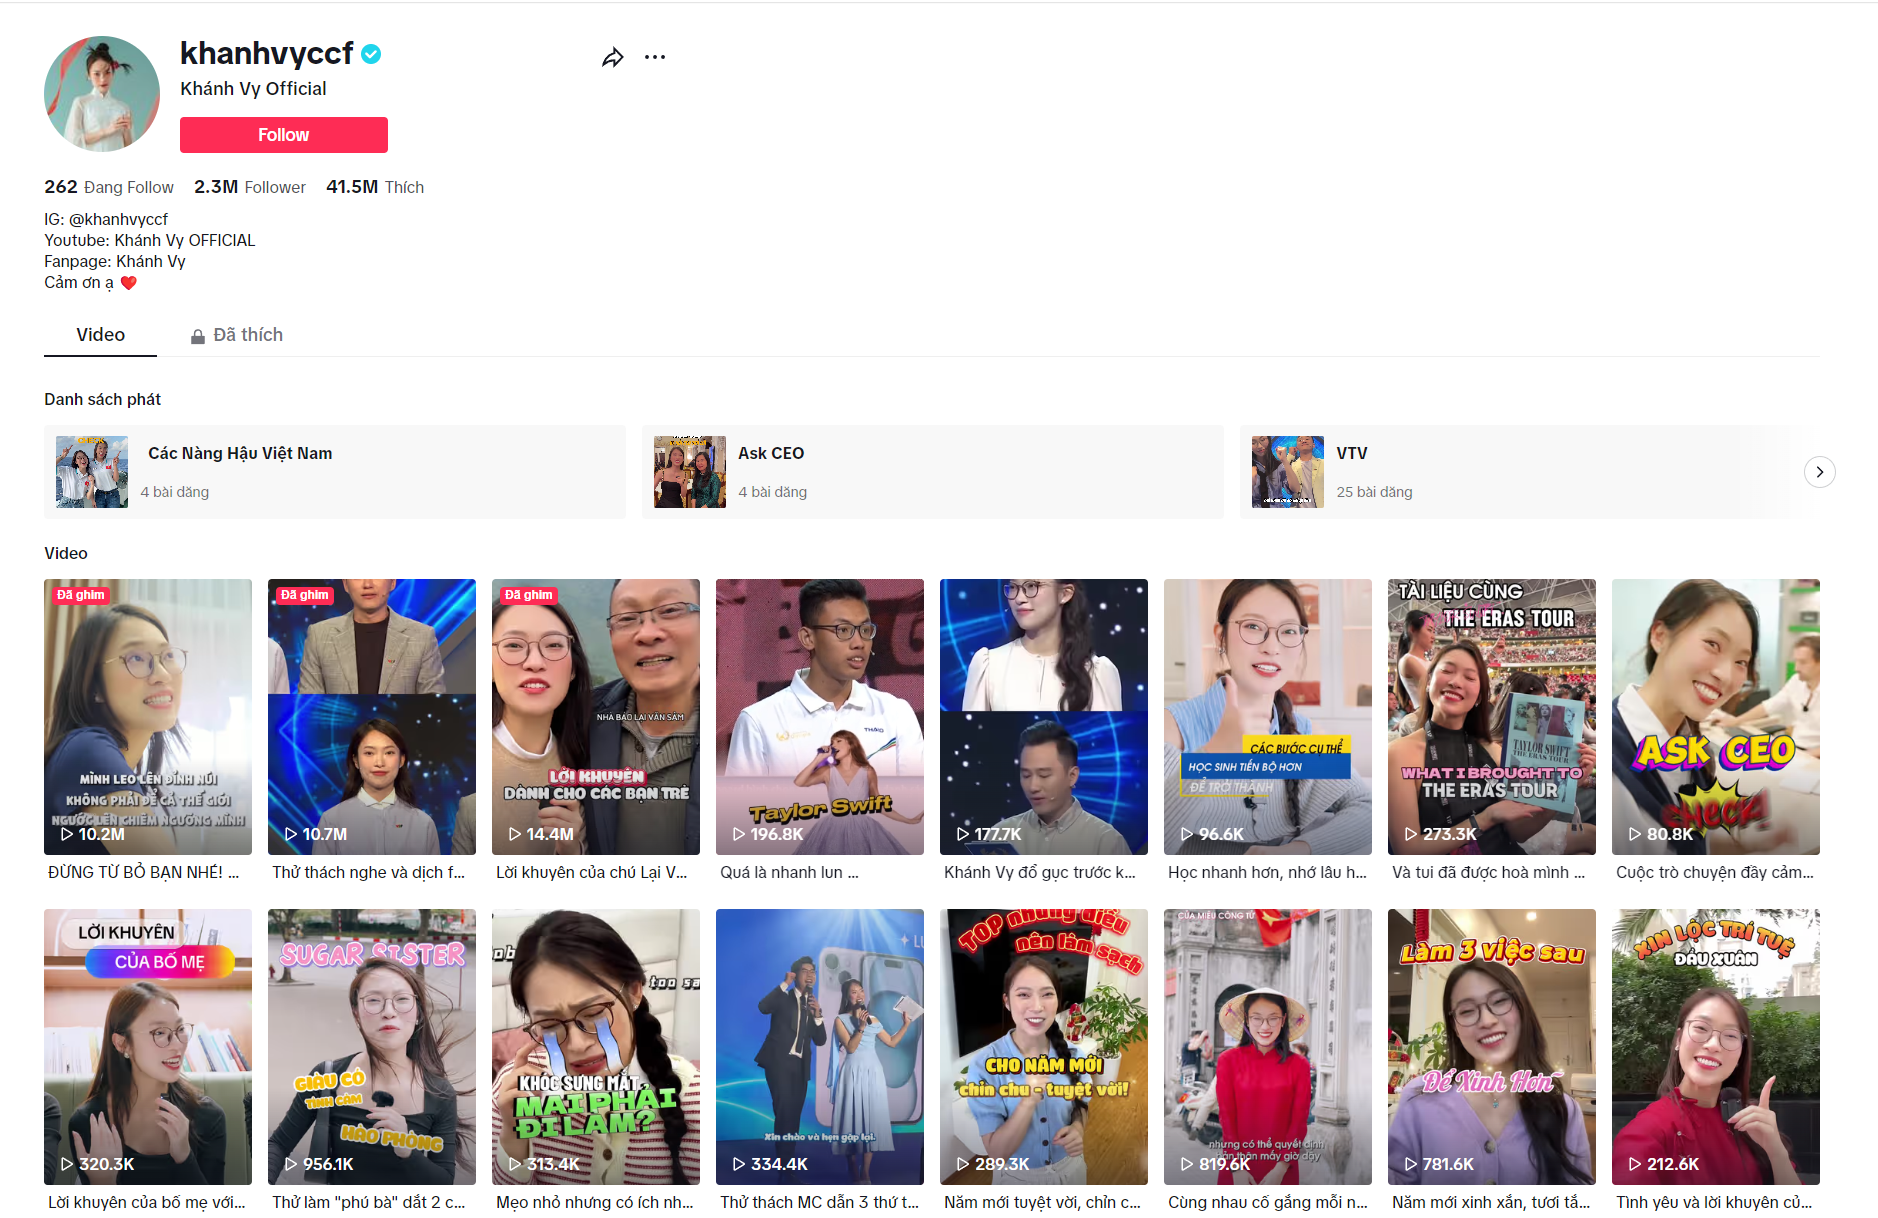The width and height of the screenshot is (1878, 1218).
Task: Open the Ask CEO Check video thumbnail
Action: coord(1715,716)
